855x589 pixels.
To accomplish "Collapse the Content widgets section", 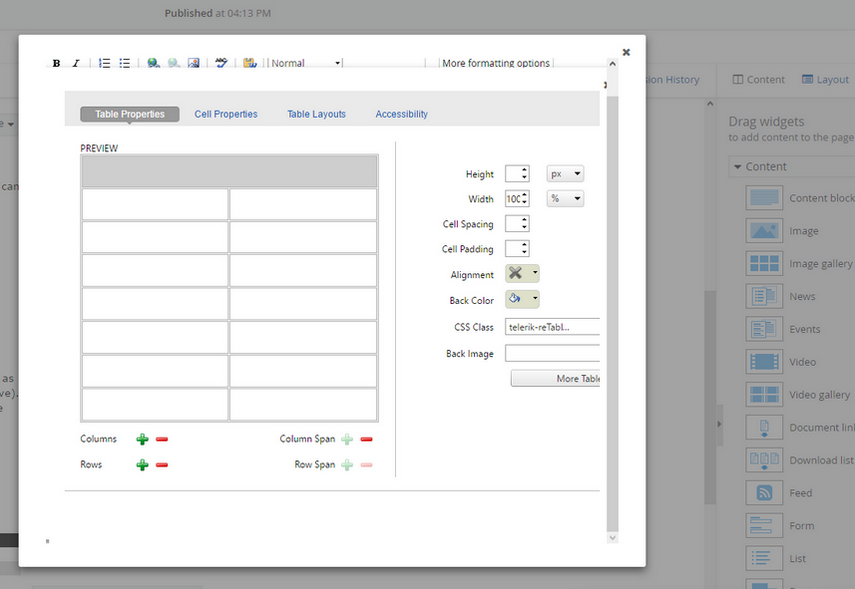I will [738, 166].
